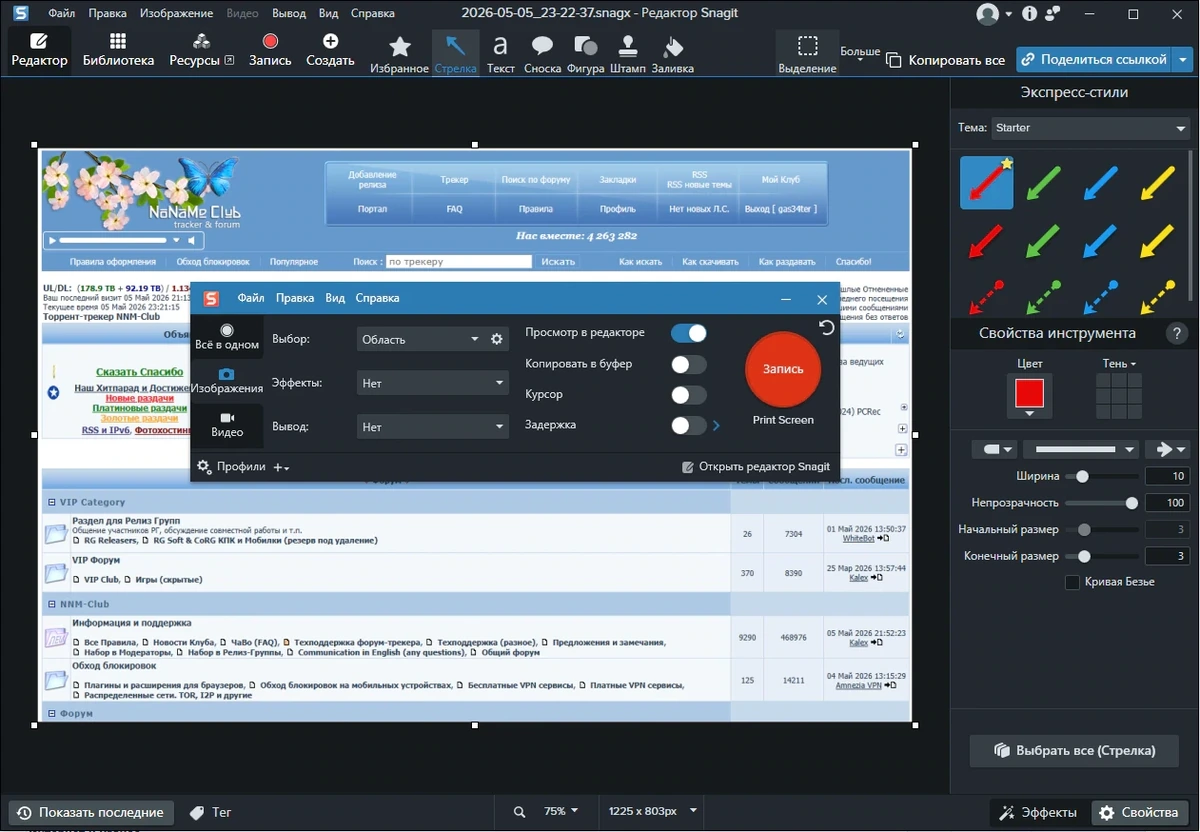Open the Properties (Свойства) panel

(1141, 812)
